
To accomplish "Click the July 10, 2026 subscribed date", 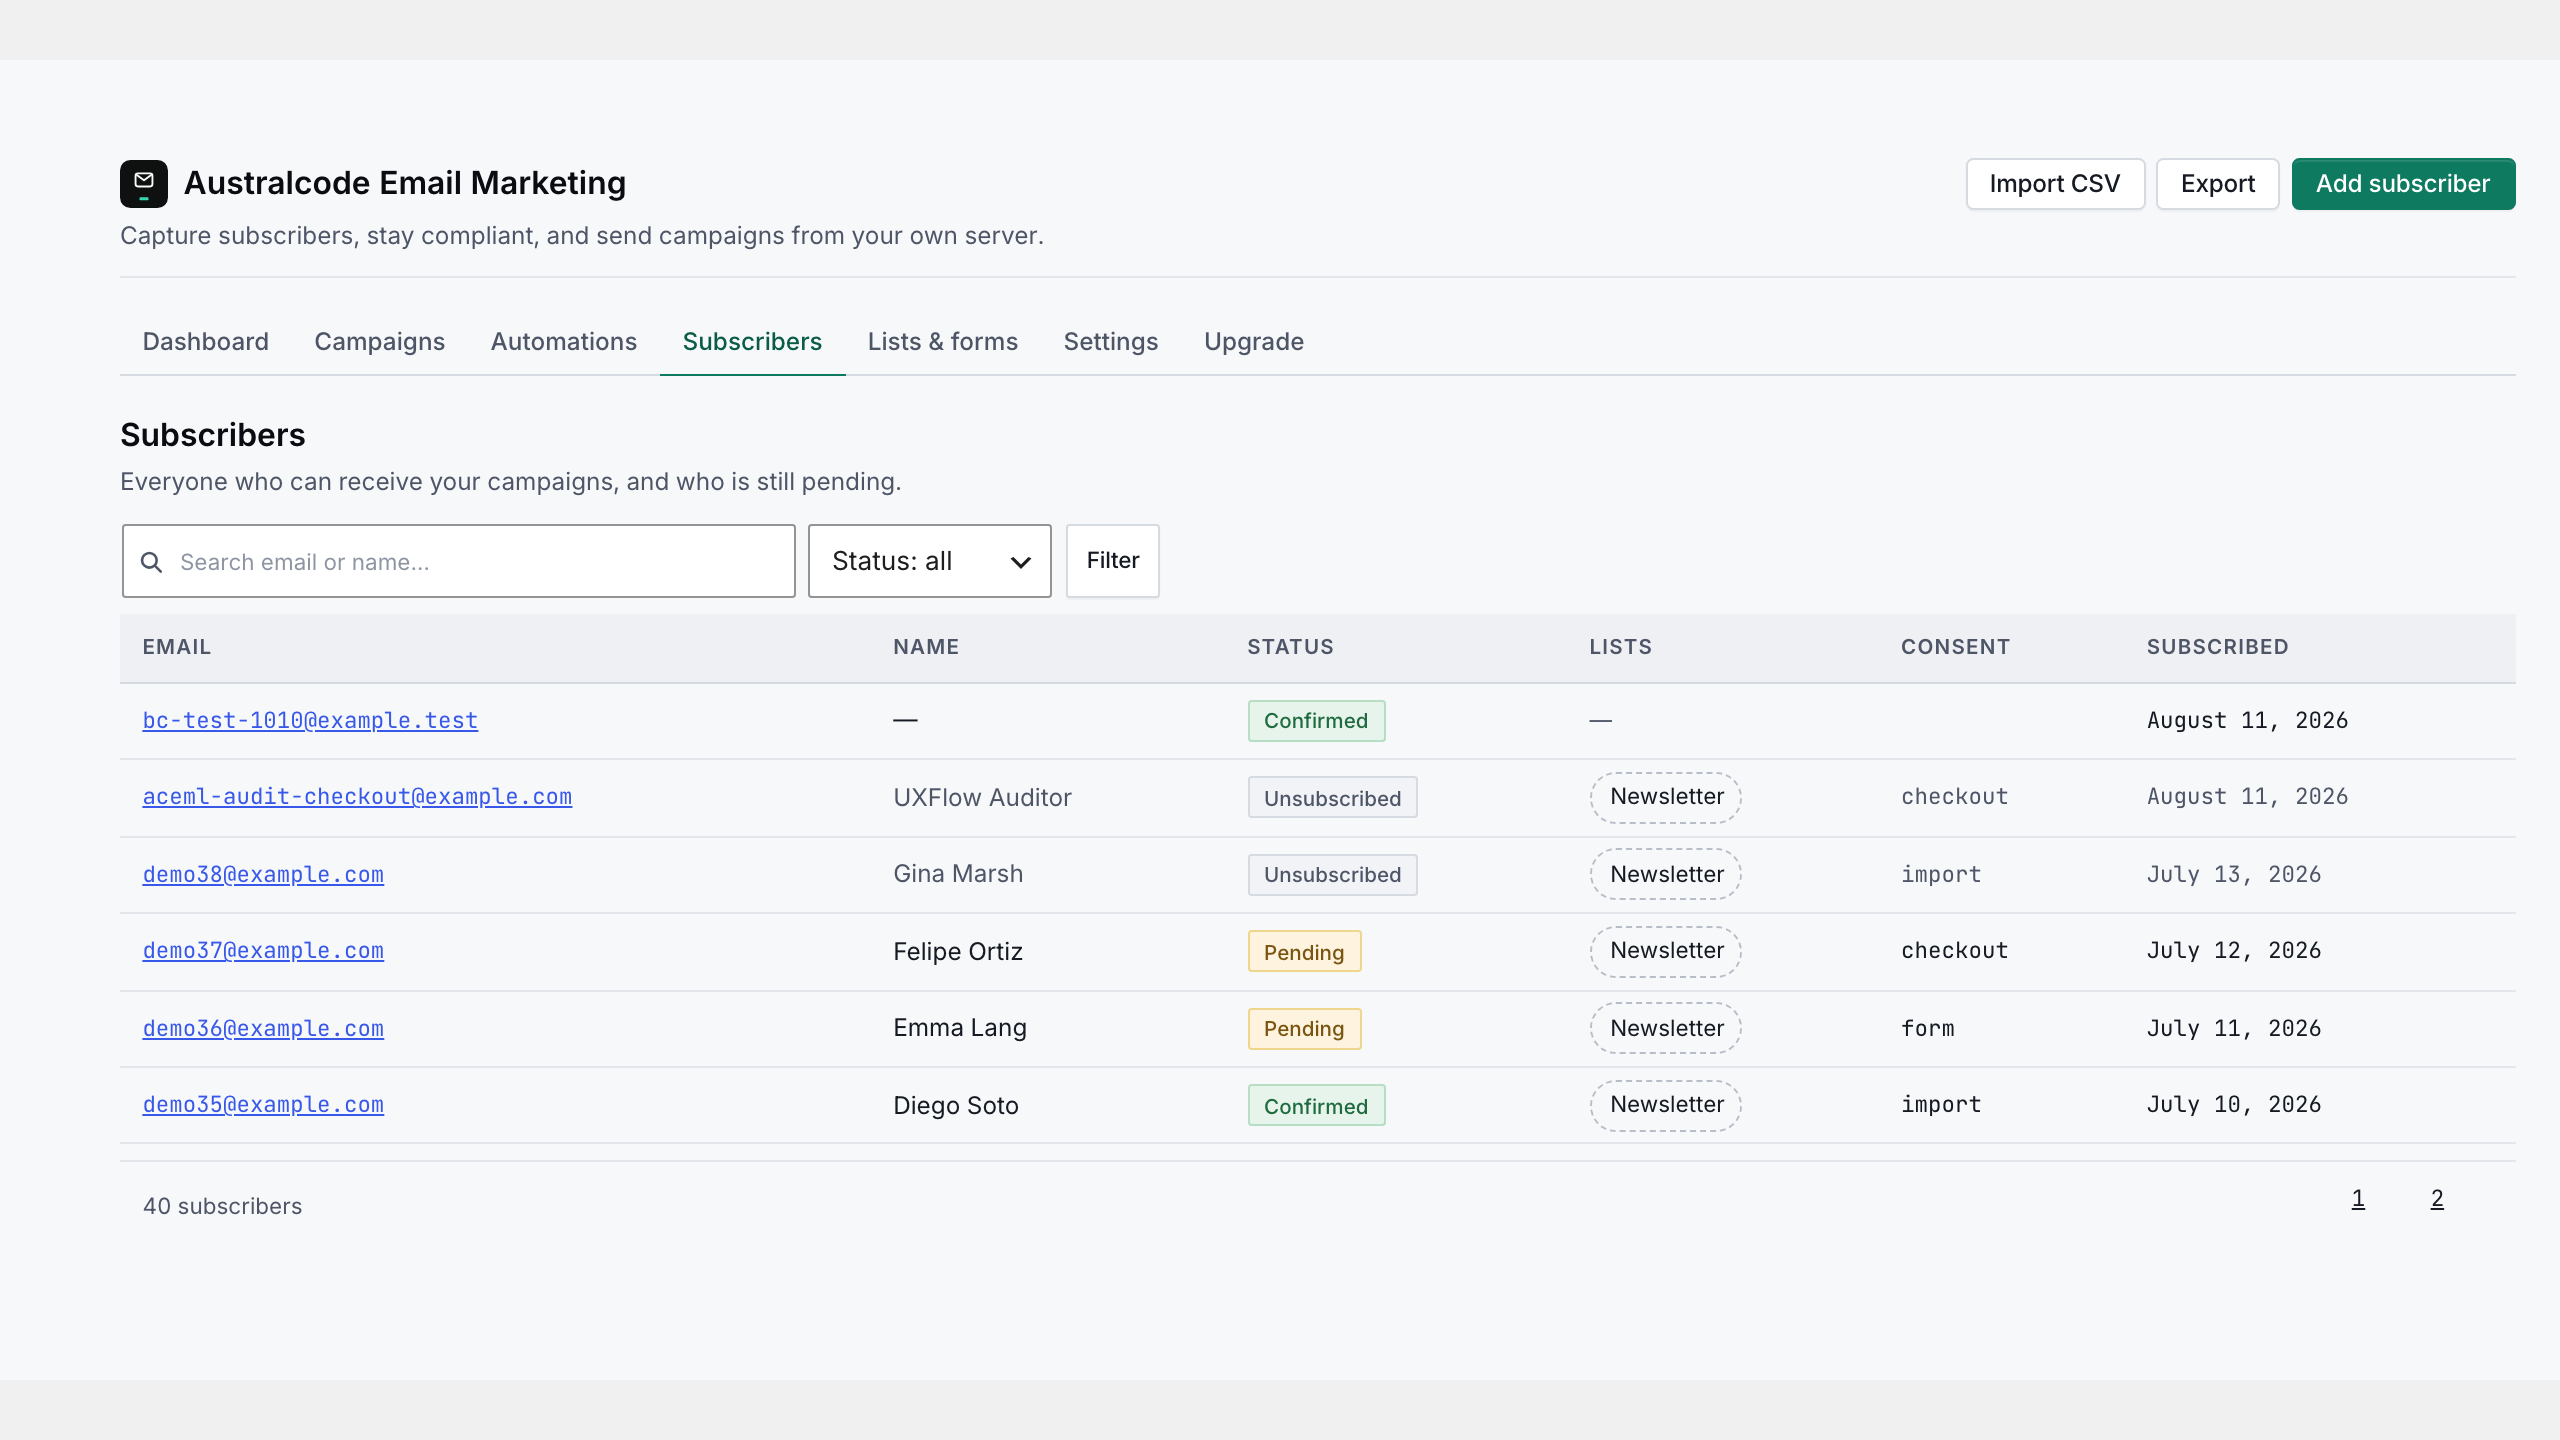I will pyautogui.click(x=2234, y=1105).
